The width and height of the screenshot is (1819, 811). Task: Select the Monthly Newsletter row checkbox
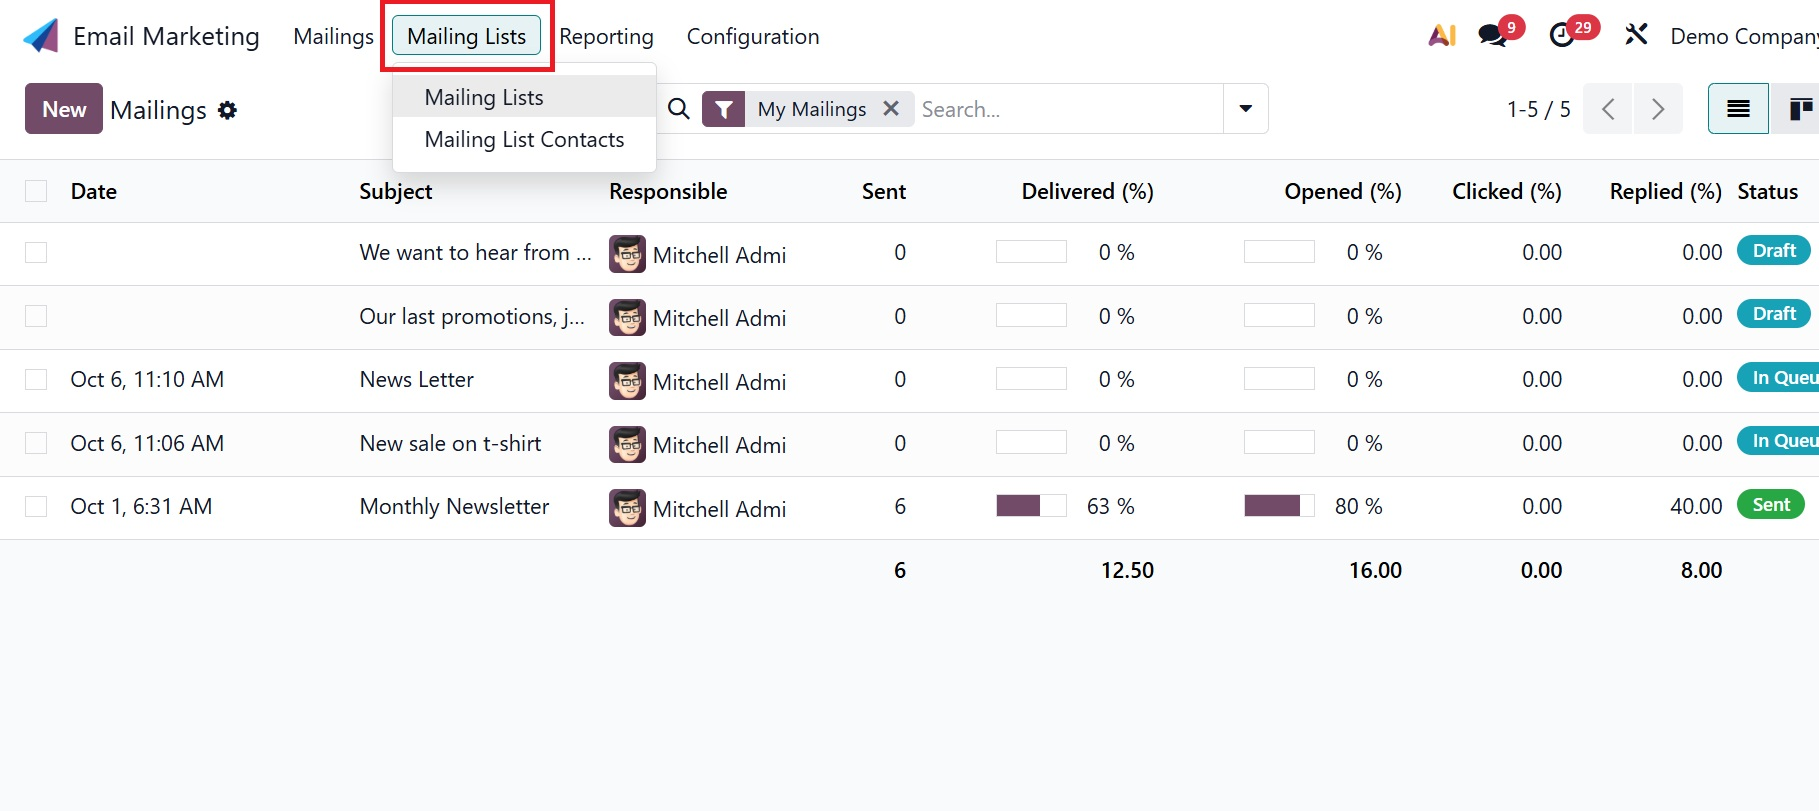[36, 506]
